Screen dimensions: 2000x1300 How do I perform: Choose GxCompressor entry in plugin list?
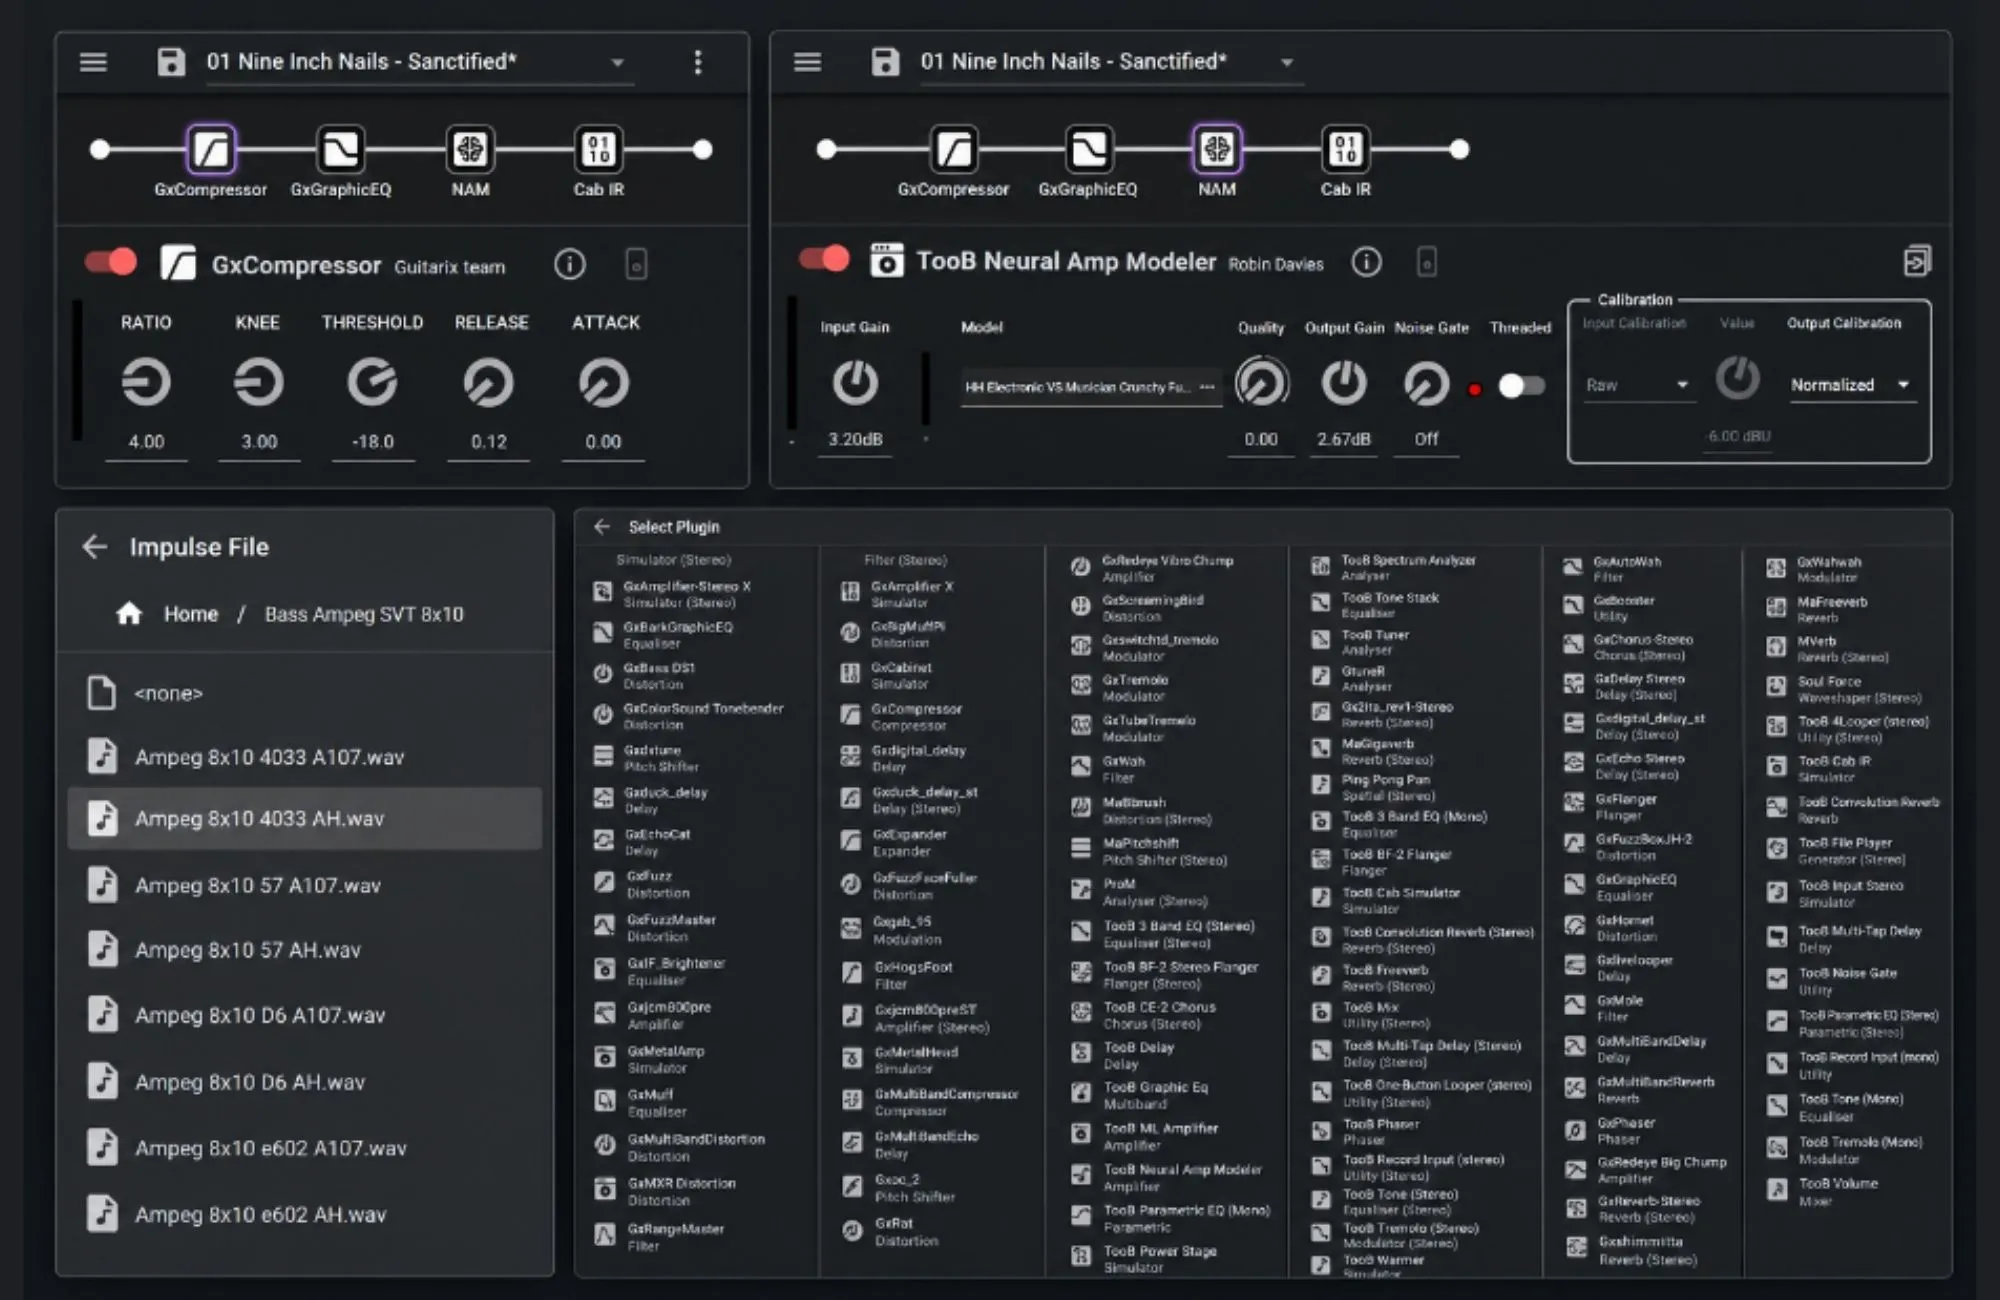[902, 716]
